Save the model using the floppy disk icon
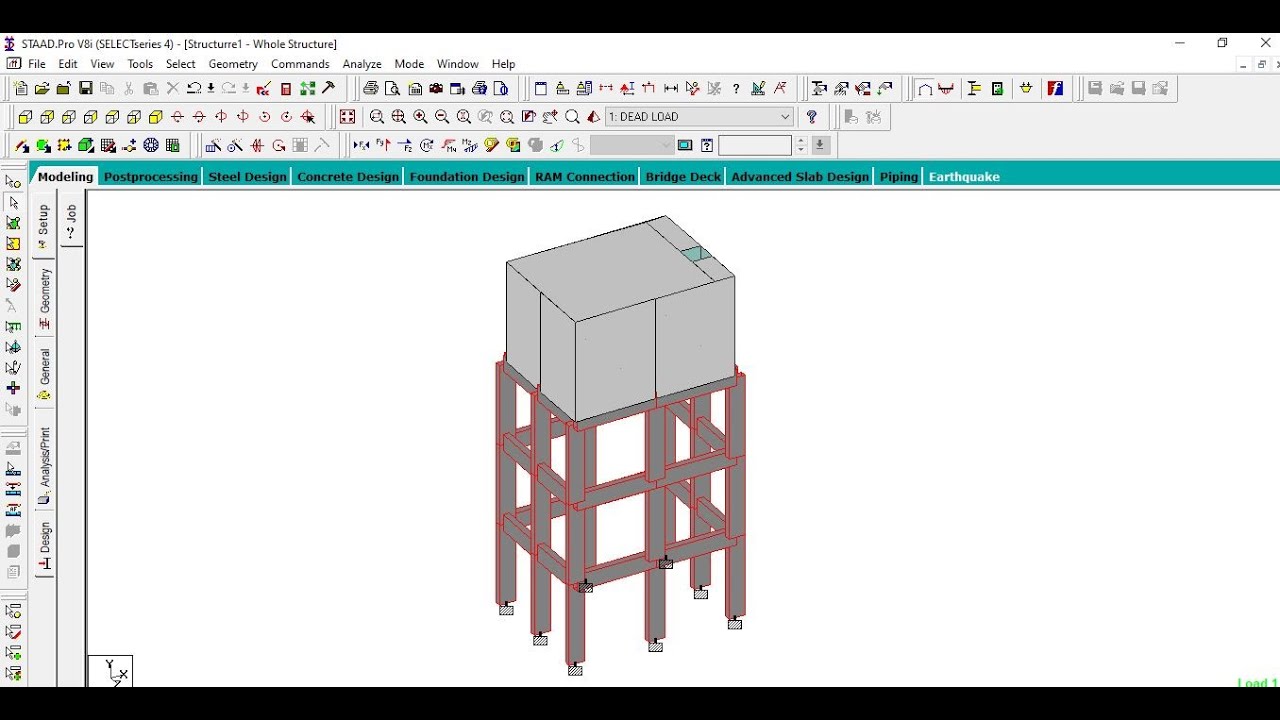 [86, 88]
